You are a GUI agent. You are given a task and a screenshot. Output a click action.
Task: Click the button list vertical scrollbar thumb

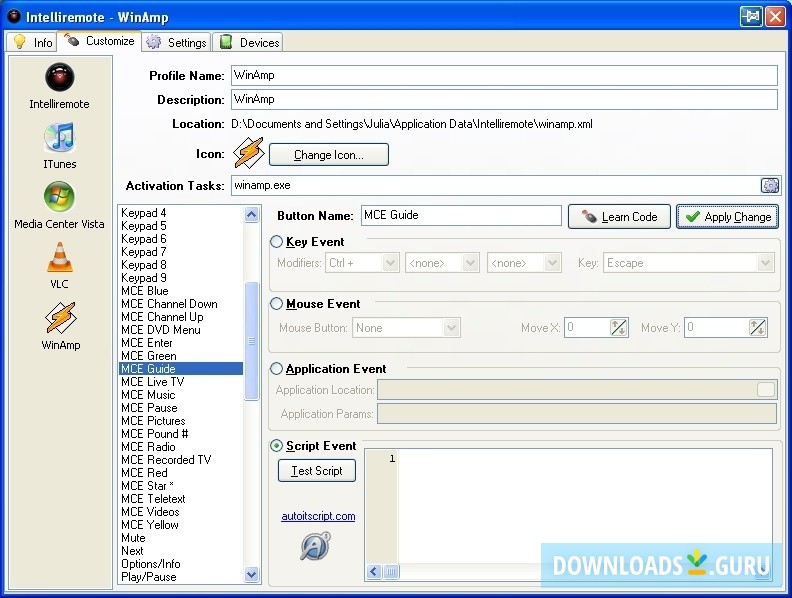coord(252,341)
